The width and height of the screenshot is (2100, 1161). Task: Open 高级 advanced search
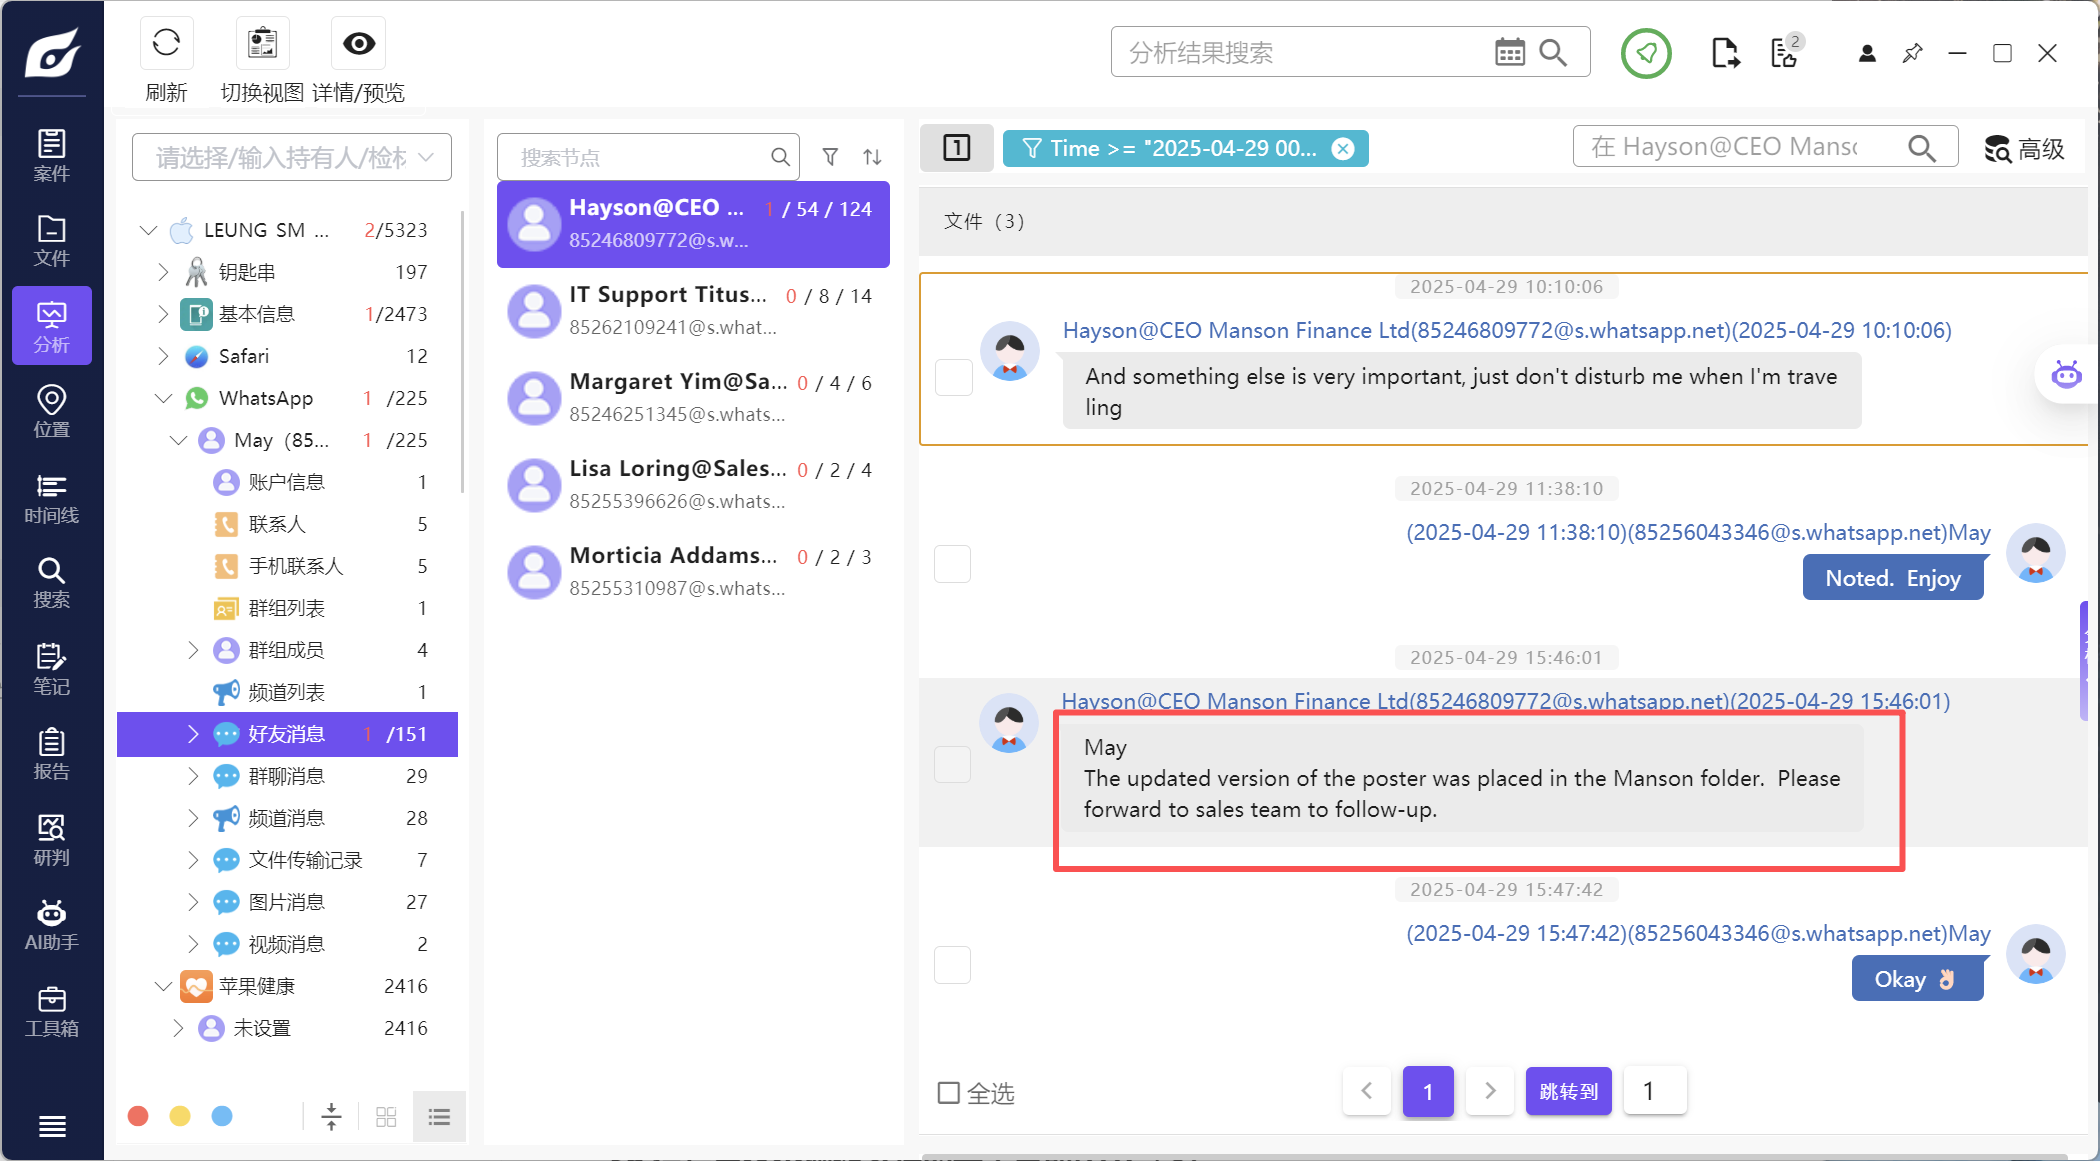pos(2024,149)
